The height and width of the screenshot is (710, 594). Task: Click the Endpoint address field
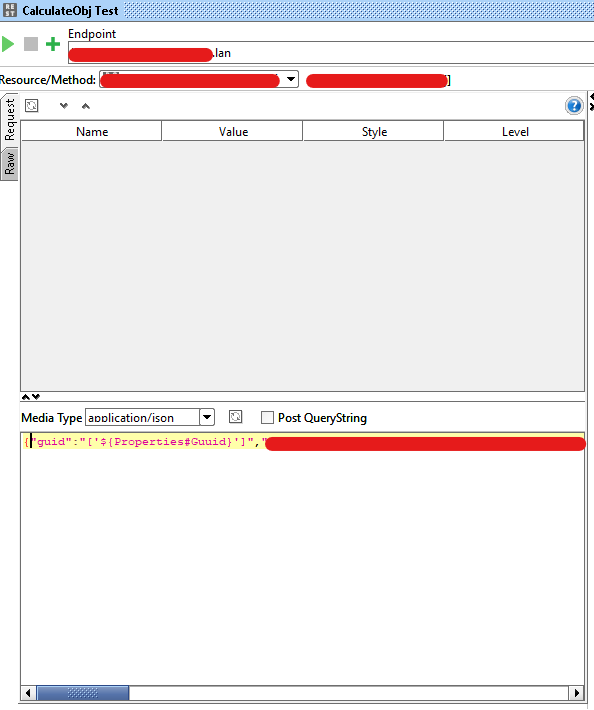coord(331,53)
